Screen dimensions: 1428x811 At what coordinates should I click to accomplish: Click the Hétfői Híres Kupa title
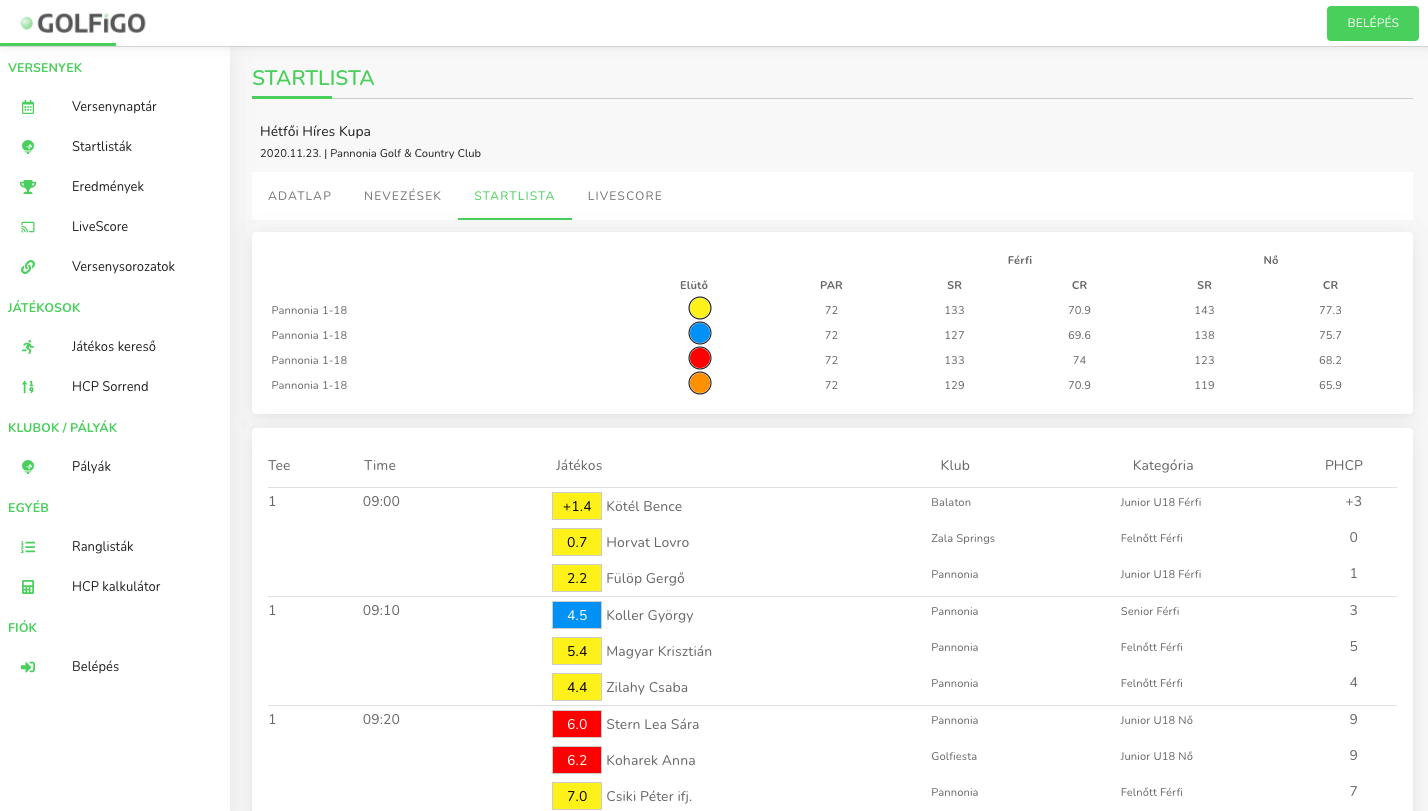(x=315, y=131)
